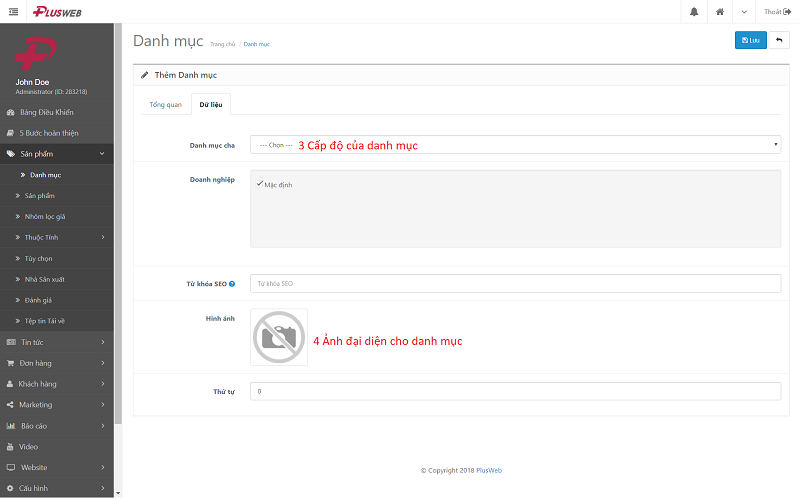Screen dimensions: 800x498
Task: Expand the Báo cáo sidebar menu
Action: pyautogui.click(x=57, y=426)
